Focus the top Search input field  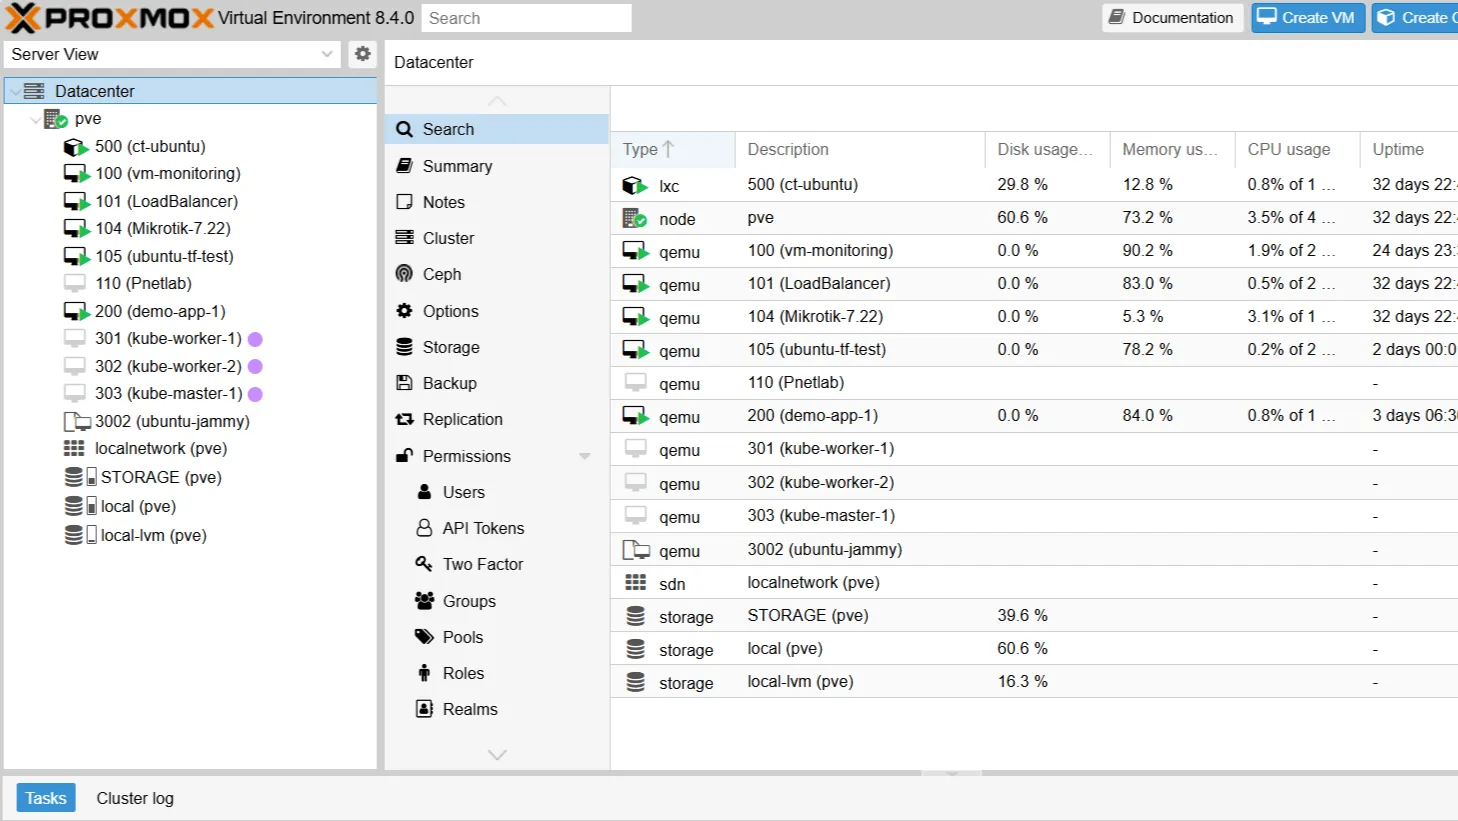[526, 18]
